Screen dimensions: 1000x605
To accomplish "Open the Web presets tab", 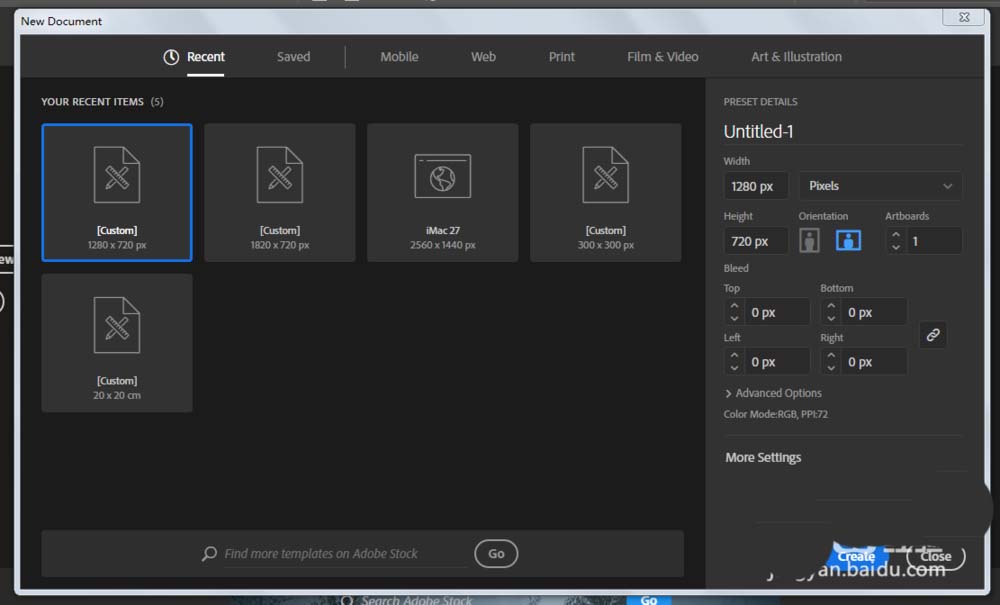I will pos(483,57).
